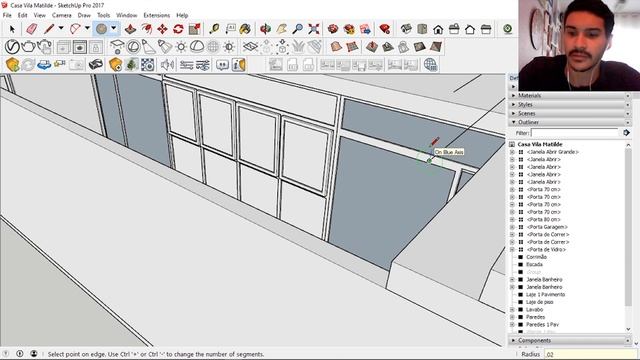
Task: Start V-Ray interactive render
Action: (x=44, y=47)
